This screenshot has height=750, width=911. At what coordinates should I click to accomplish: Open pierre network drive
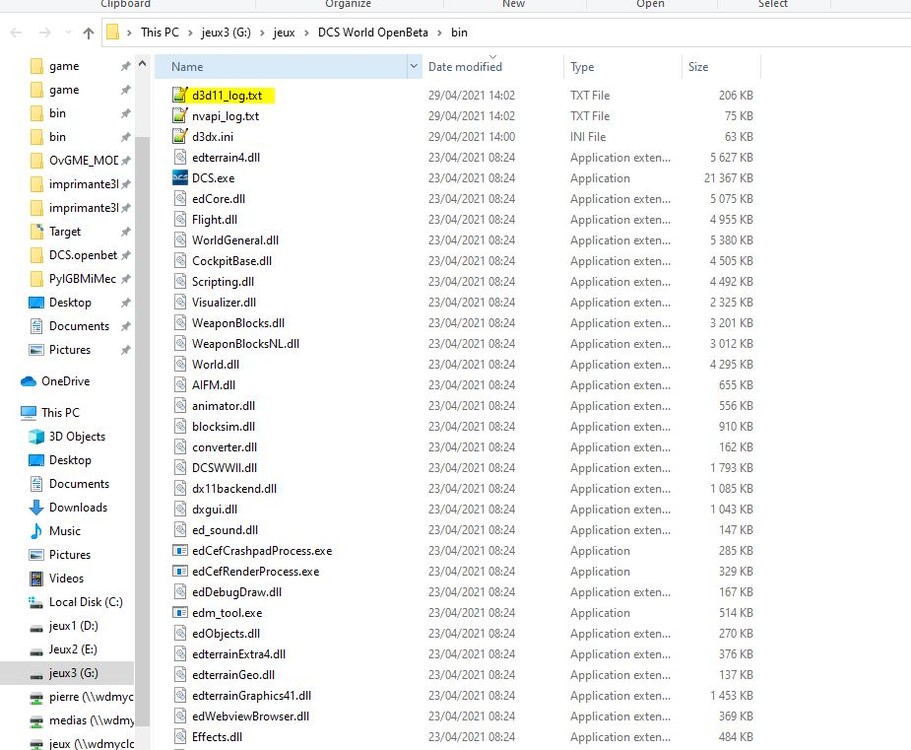point(91,697)
